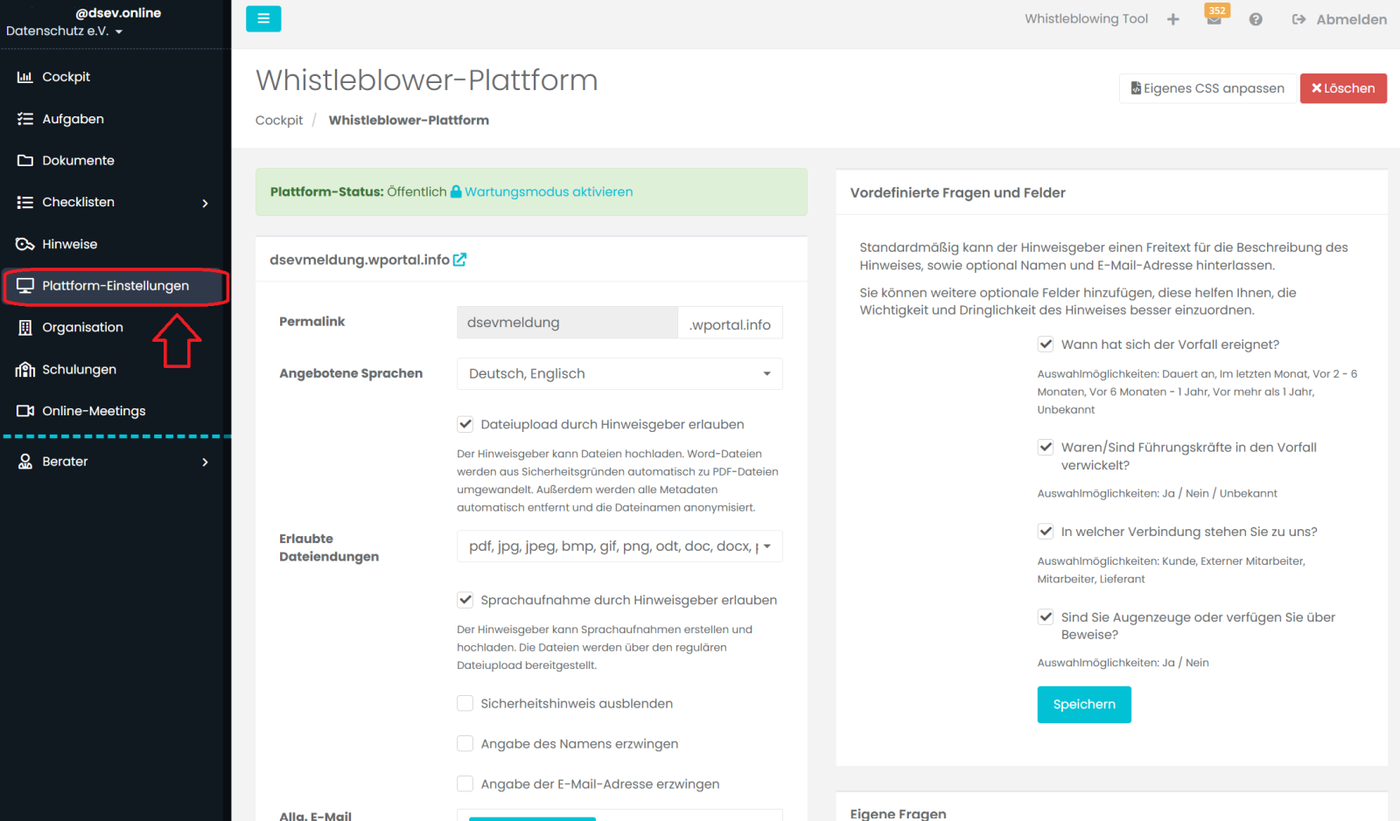
Task: Open the Erlaubte Dateiendungen dropdown
Action: [620, 547]
